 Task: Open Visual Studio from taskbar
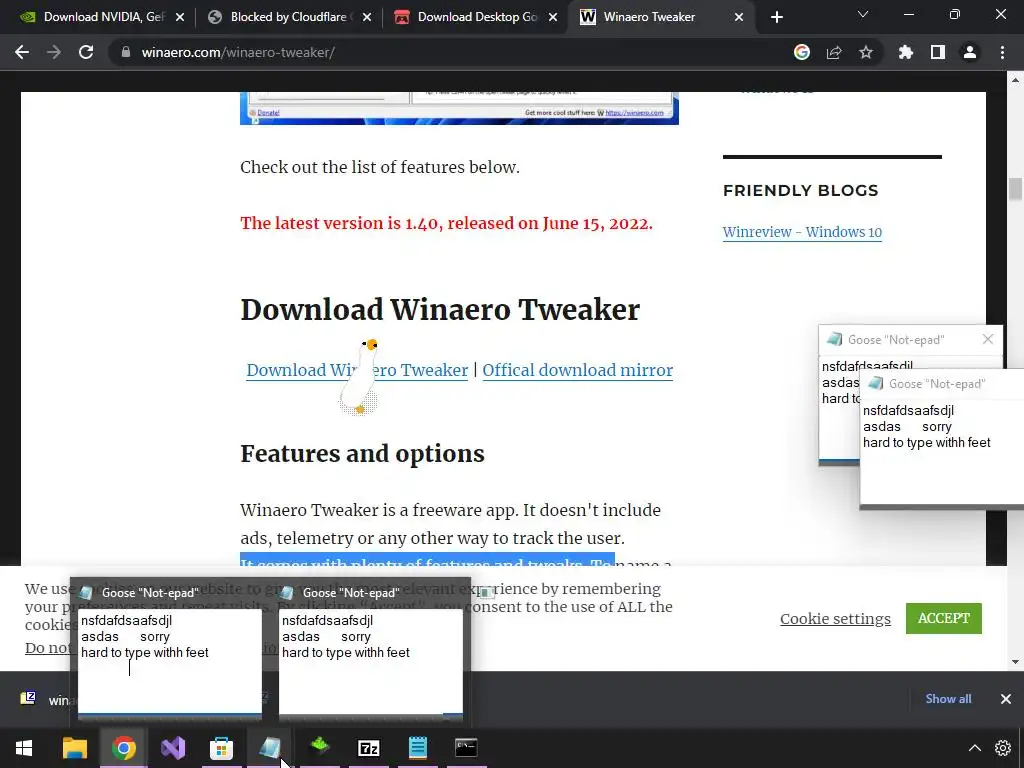coord(172,748)
